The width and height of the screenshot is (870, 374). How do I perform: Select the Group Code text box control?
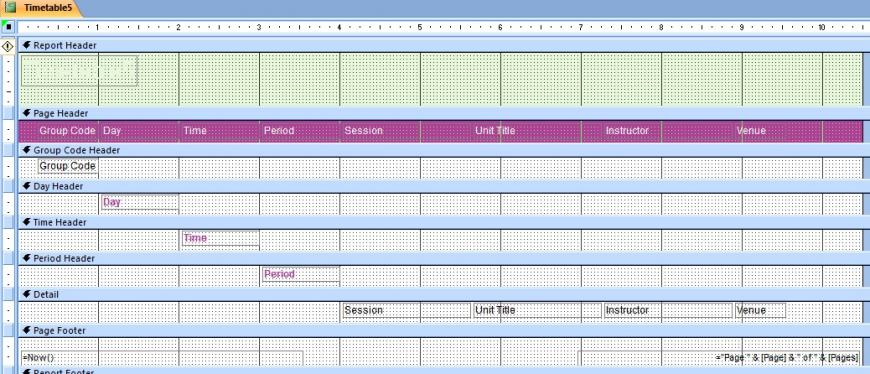click(68, 166)
